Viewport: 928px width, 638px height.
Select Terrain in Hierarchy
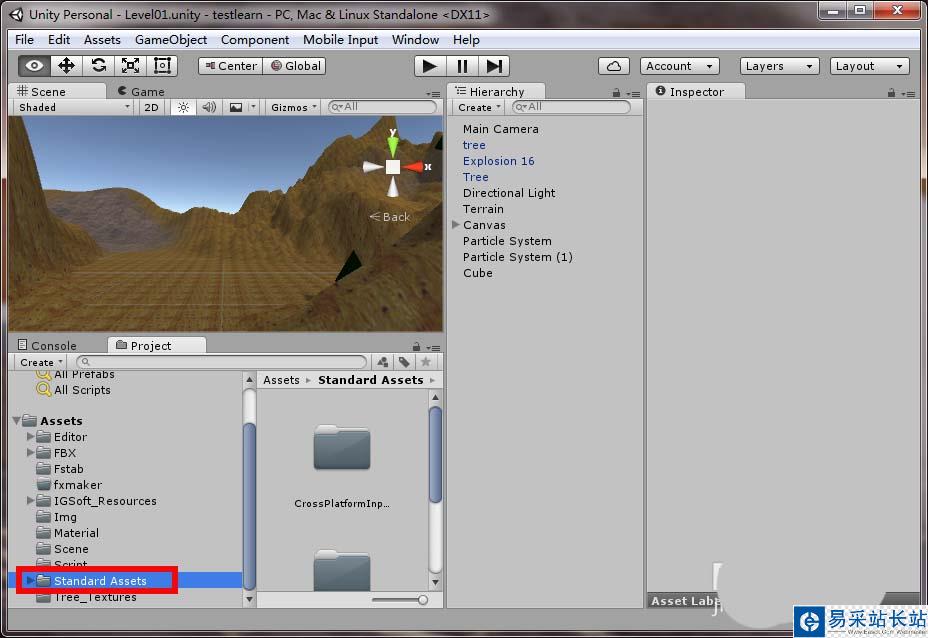484,209
